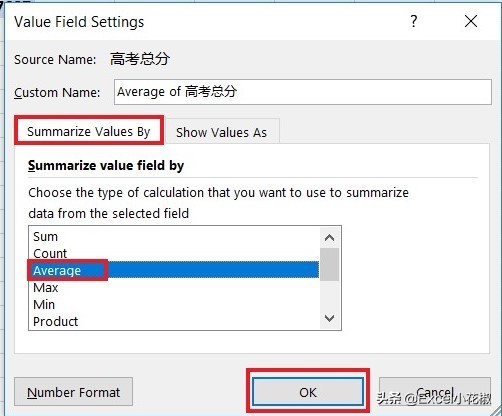Viewport: 502px width, 416px height.
Task: Pick Product from the calculation list
Action: coord(56,321)
